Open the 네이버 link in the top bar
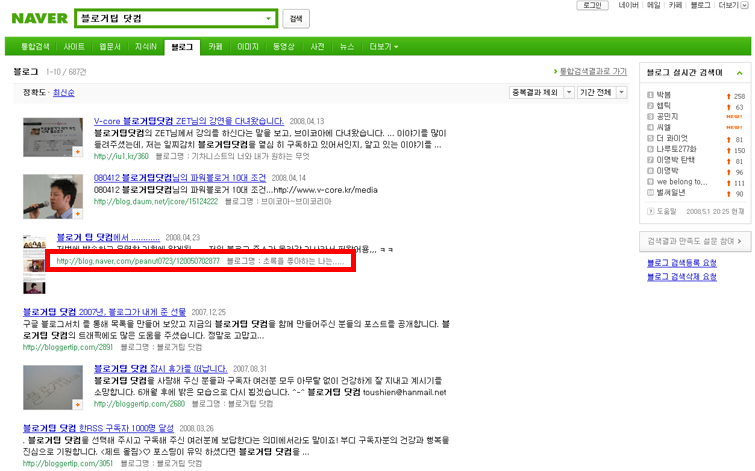This screenshot has height=471, width=755. coord(628,5)
